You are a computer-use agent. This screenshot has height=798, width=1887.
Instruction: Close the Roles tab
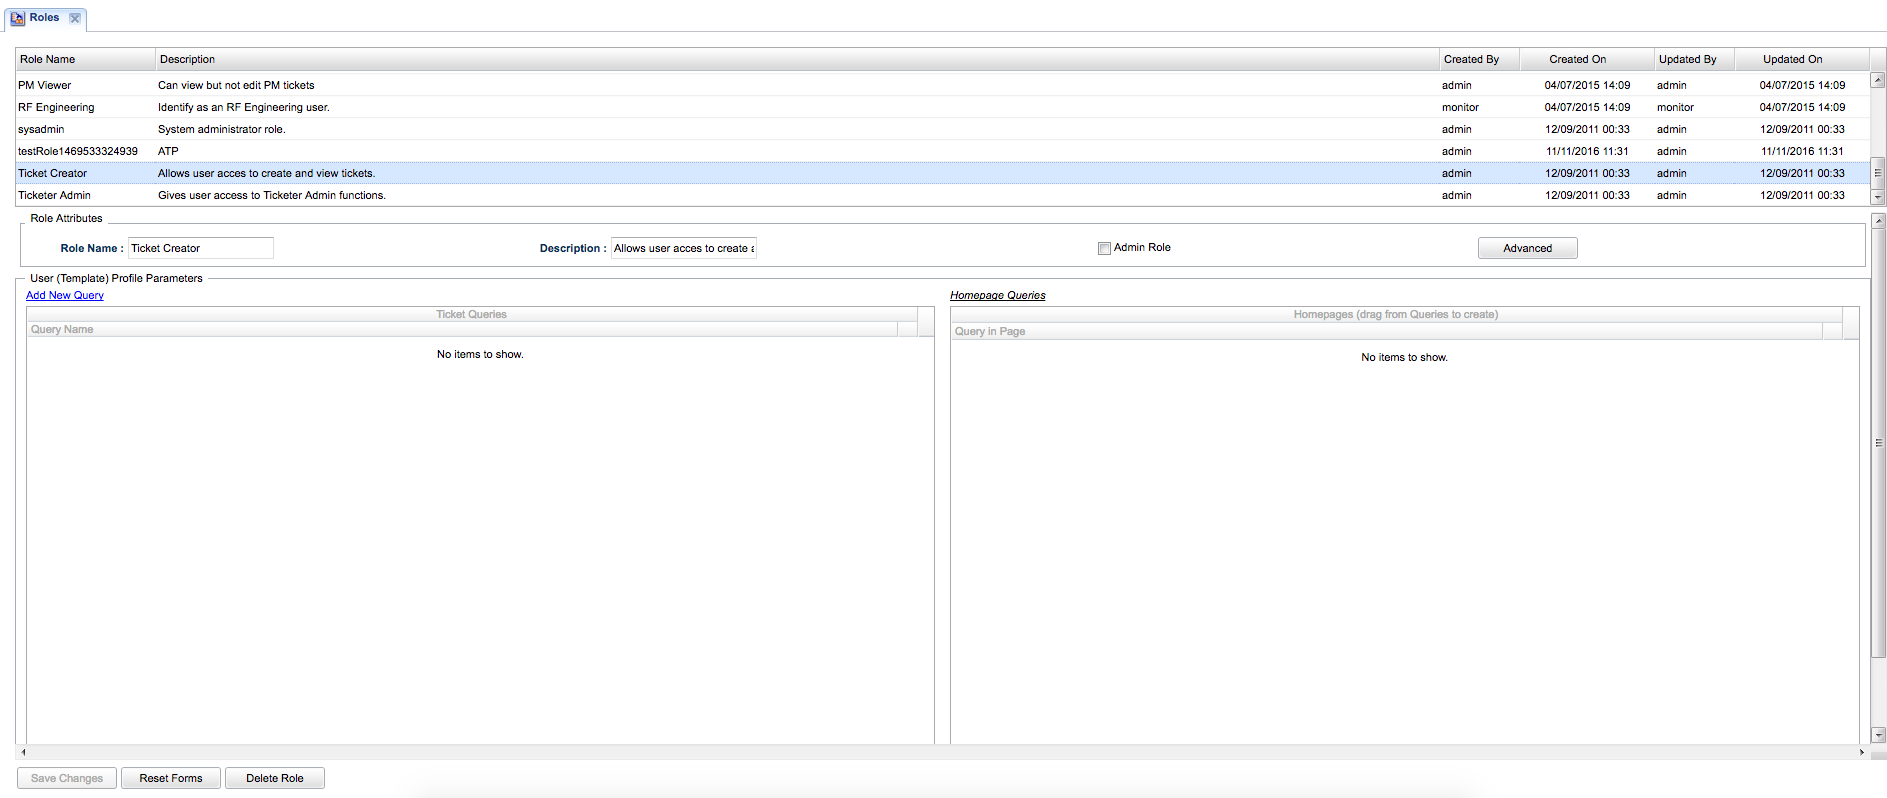click(x=75, y=18)
